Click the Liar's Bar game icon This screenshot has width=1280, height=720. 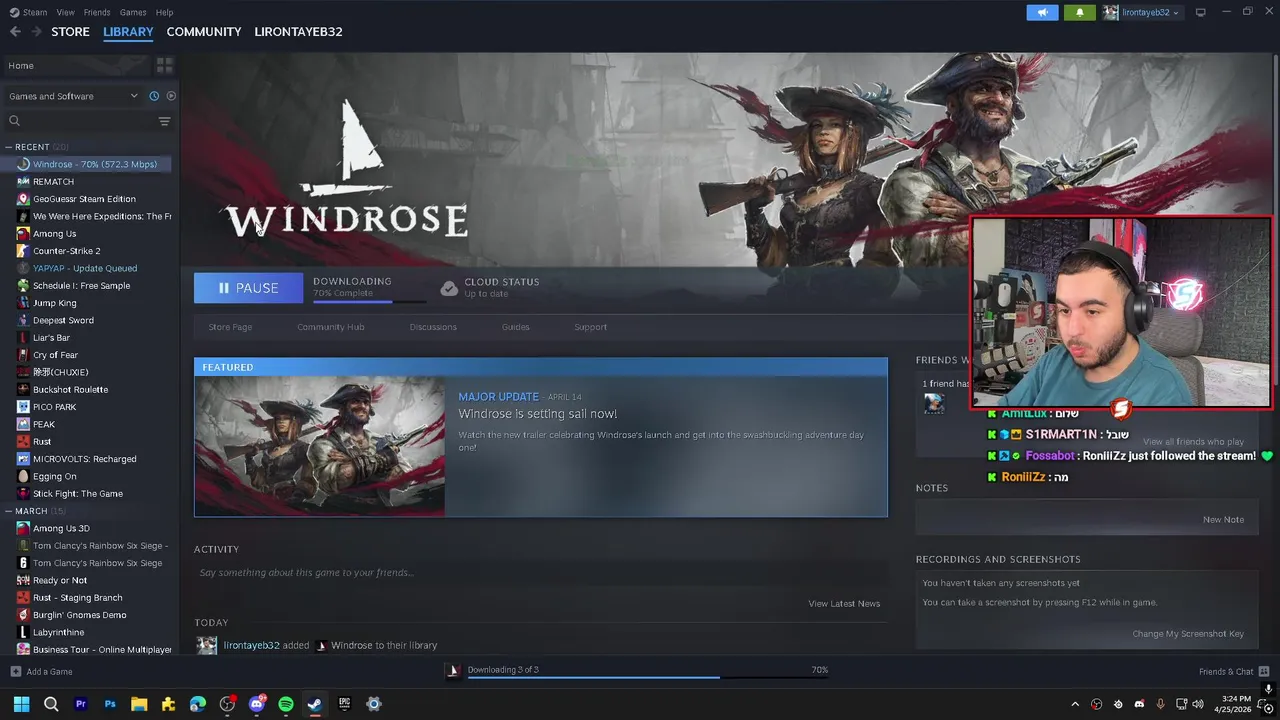coord(23,338)
